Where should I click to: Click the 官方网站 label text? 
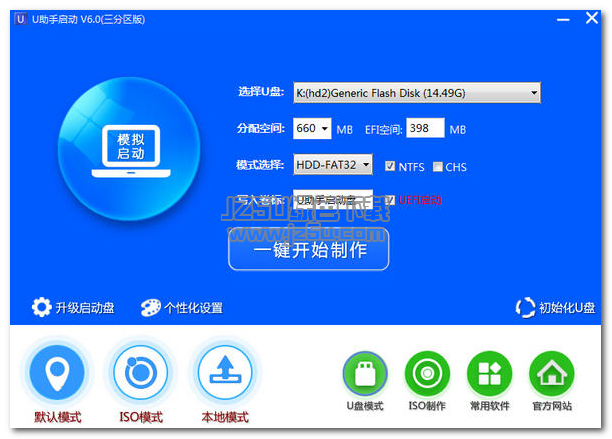[552, 406]
